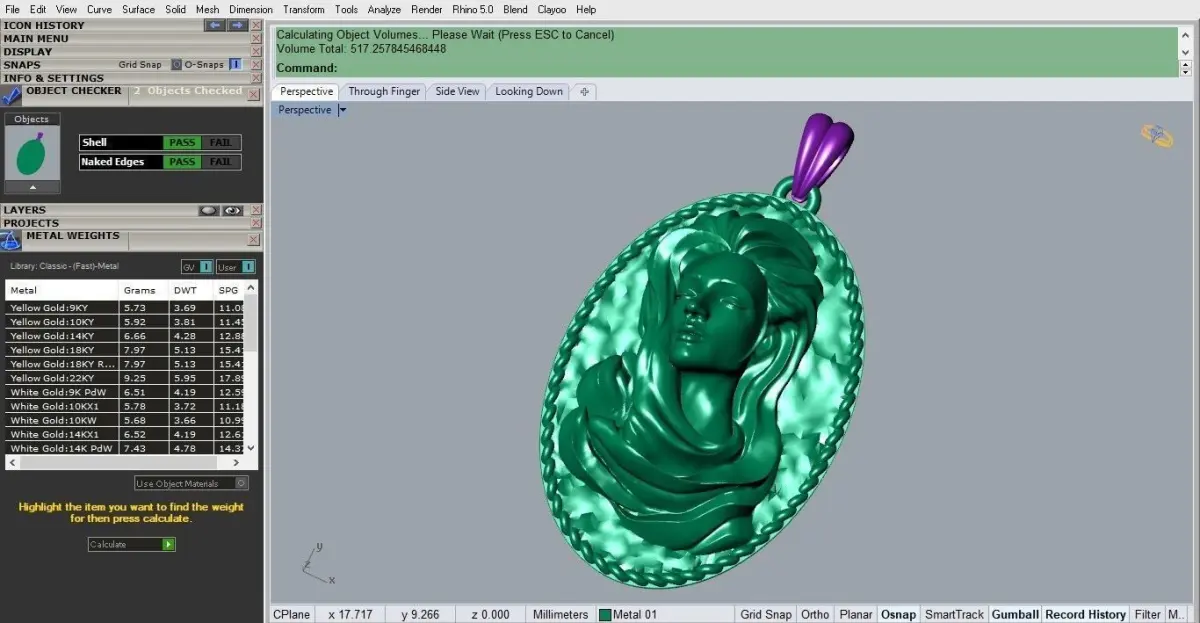The image size is (1200, 623).
Task: Click the Layers single-sphere display icon
Action: (209, 210)
